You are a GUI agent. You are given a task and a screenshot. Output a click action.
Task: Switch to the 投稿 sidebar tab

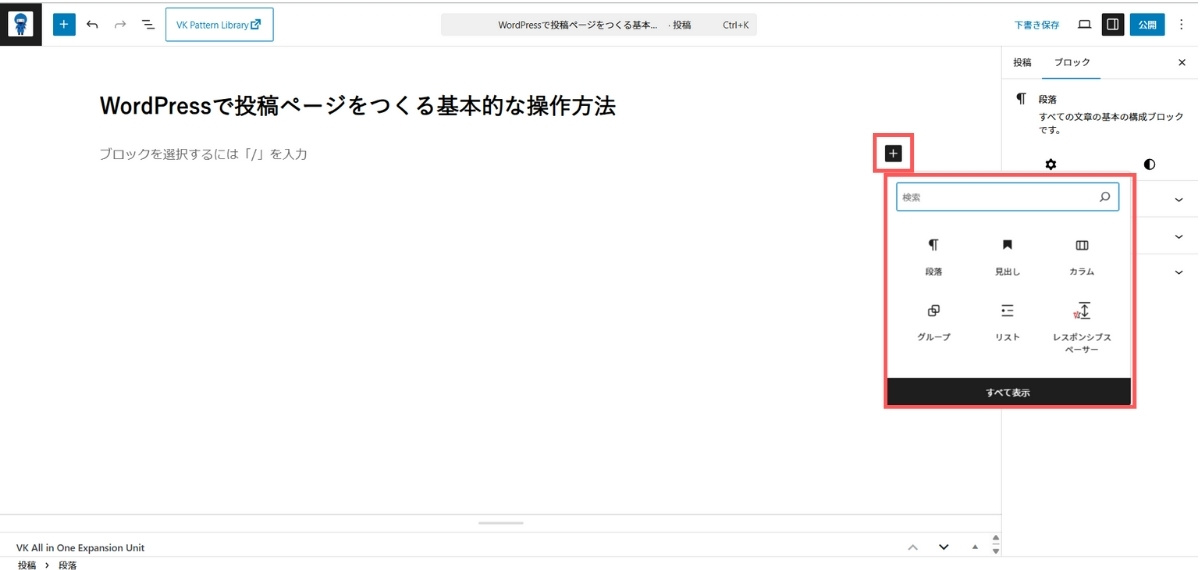click(1022, 62)
